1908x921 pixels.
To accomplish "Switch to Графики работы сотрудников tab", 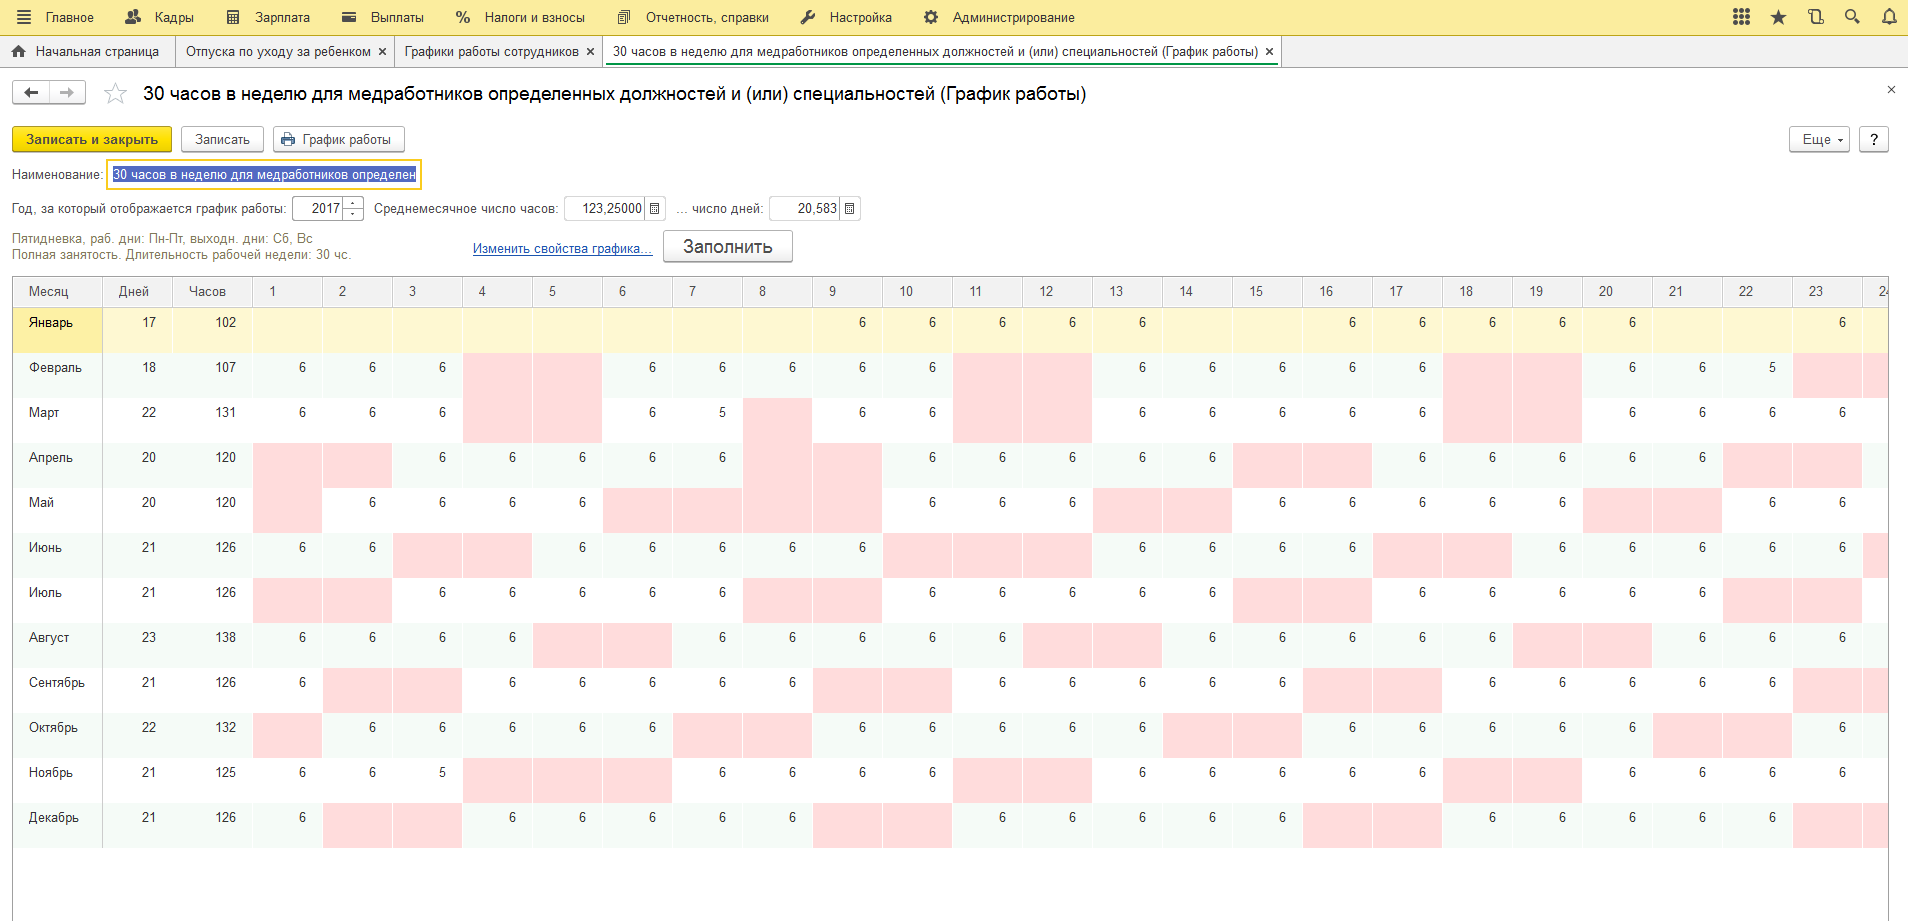I will pos(491,52).
